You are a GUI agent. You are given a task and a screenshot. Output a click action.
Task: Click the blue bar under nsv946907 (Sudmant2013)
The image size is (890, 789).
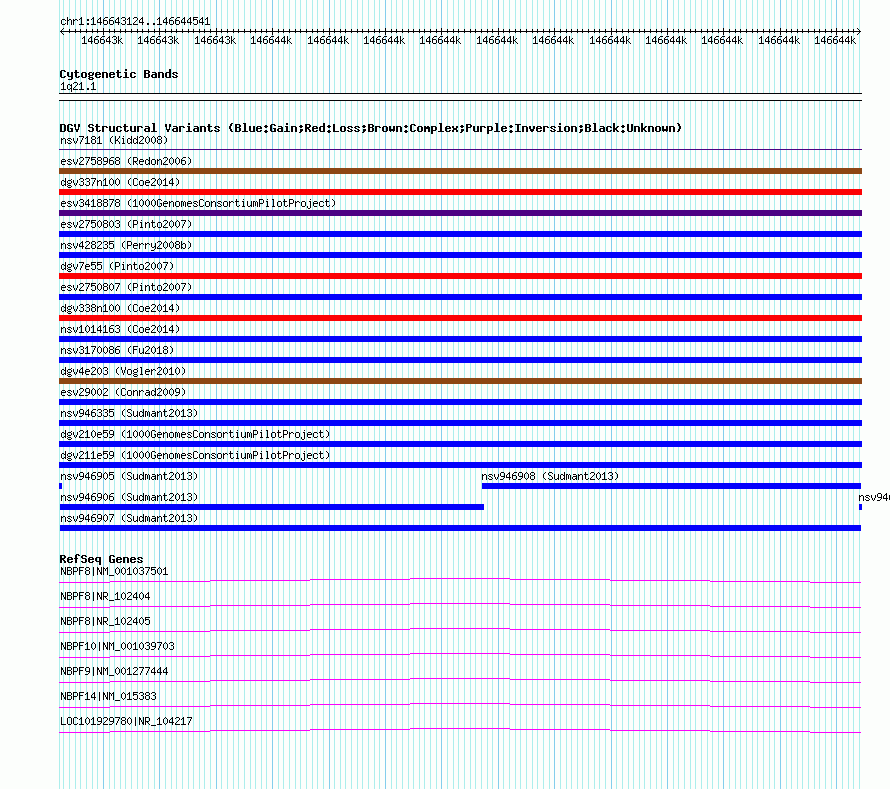click(460, 528)
